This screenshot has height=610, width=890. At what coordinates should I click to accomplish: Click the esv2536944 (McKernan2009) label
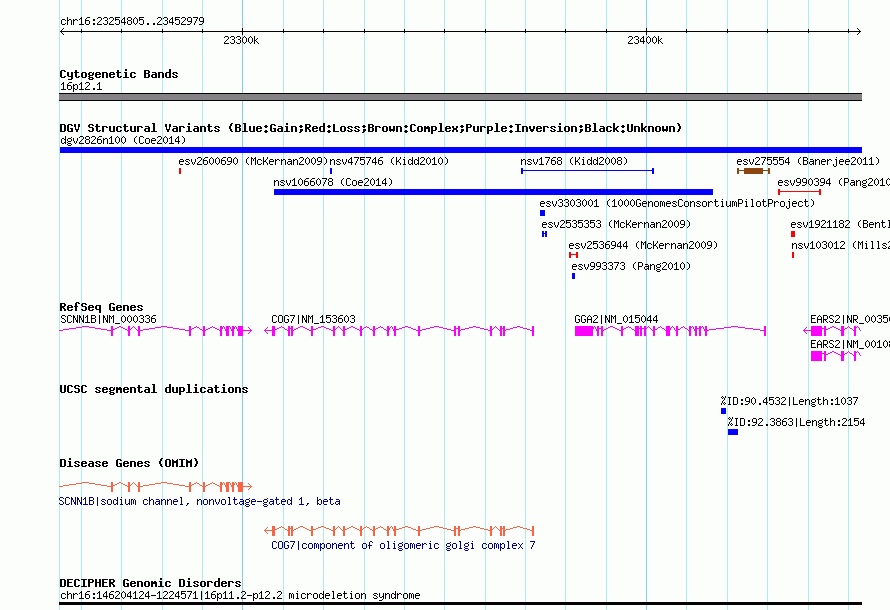click(643, 245)
